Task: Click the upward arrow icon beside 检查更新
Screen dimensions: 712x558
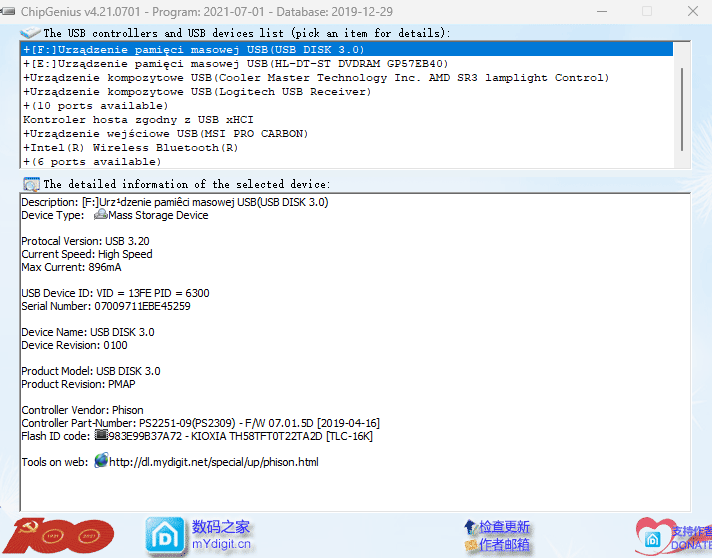Action: (x=470, y=527)
